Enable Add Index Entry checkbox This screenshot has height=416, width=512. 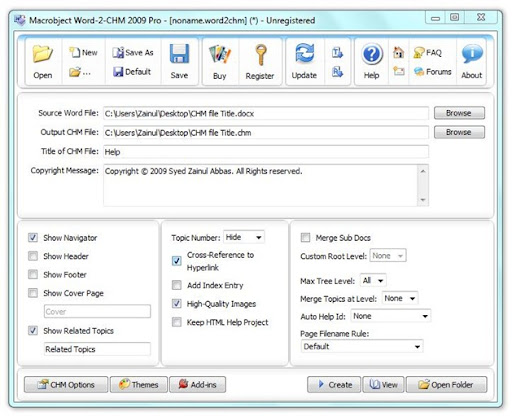point(177,285)
